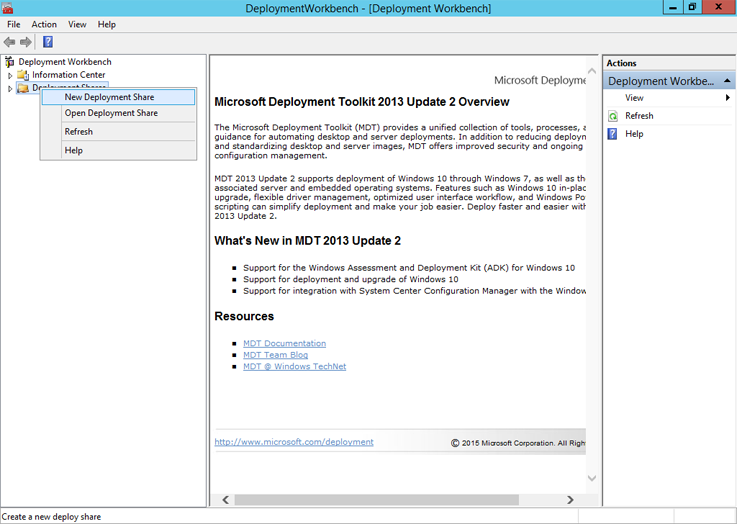Open the Action menu in menu bar

click(x=44, y=24)
